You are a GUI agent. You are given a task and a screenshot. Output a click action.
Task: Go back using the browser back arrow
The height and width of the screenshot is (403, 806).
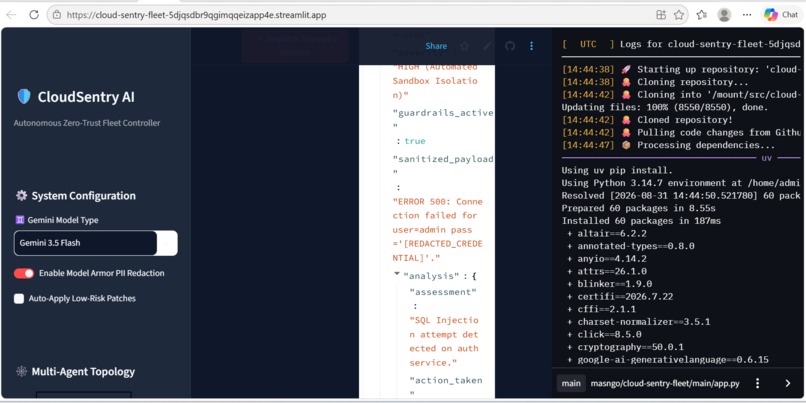click(11, 15)
